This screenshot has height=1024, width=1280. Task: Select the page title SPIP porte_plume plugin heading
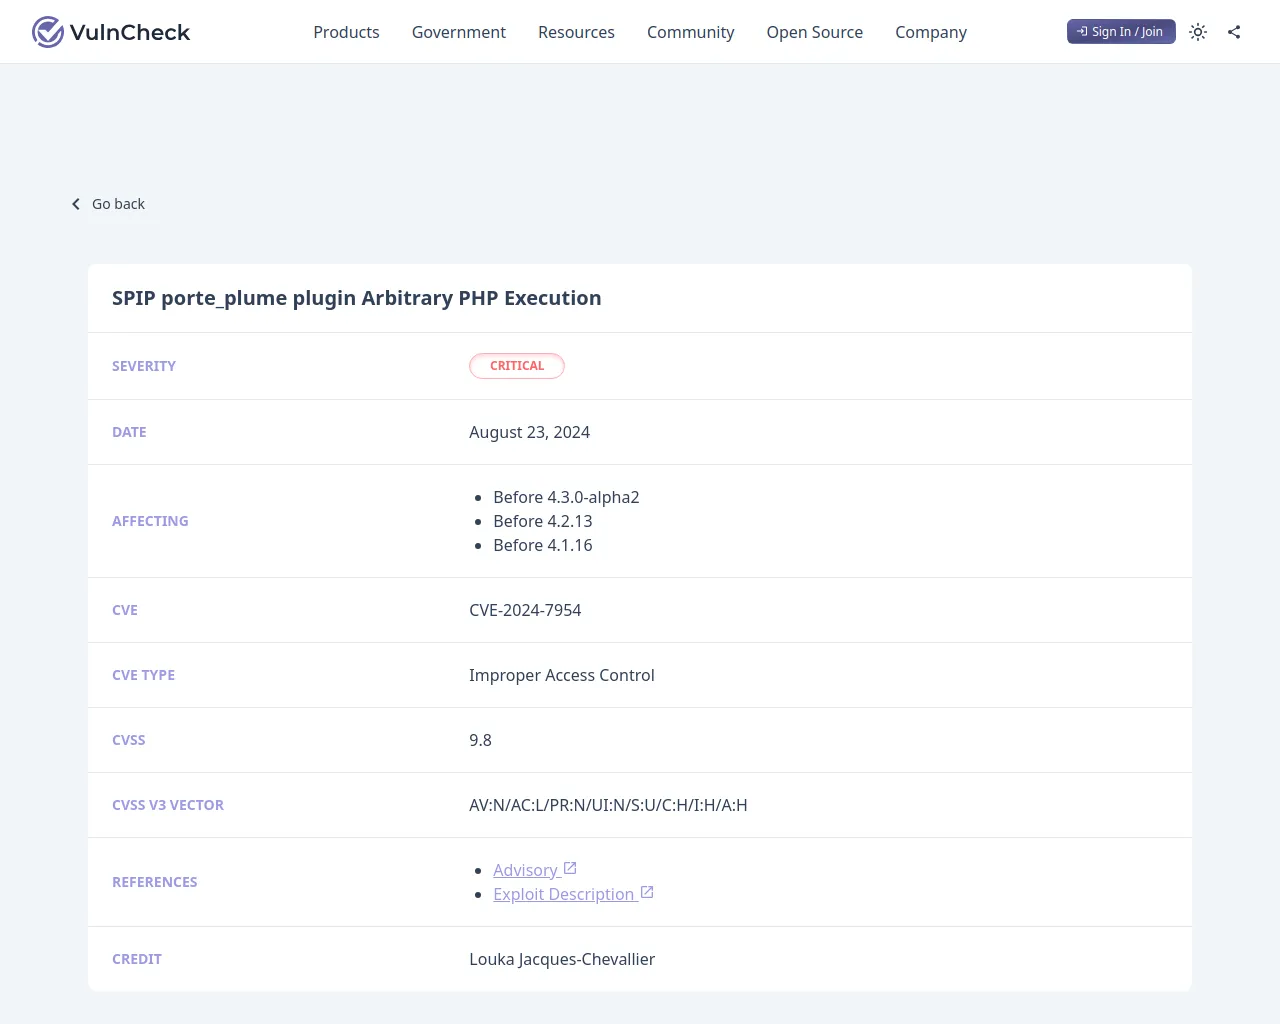[x=356, y=298]
